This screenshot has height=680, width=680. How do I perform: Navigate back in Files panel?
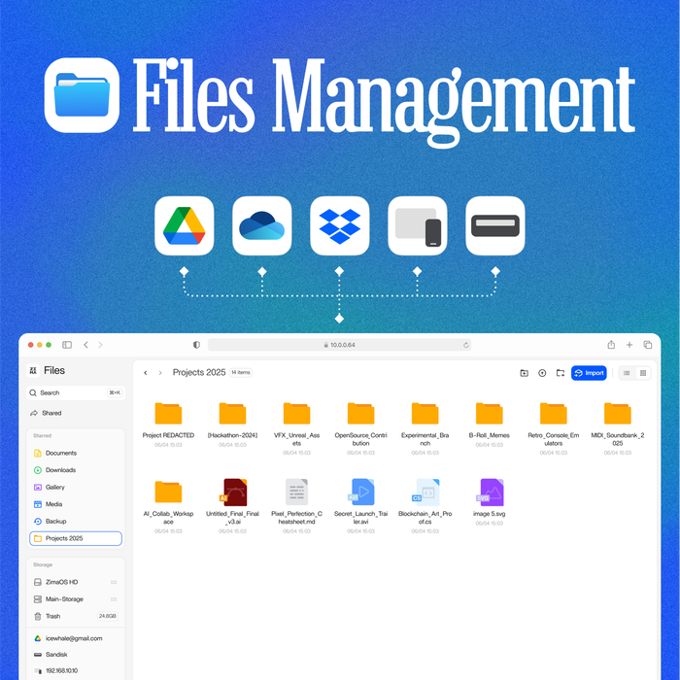pyautogui.click(x=146, y=373)
